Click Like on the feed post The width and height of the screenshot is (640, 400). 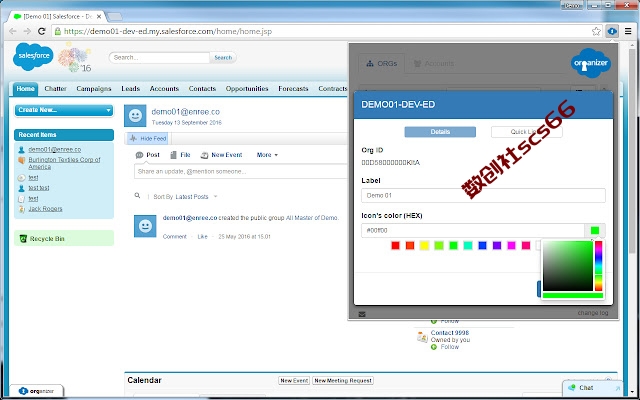pyautogui.click(x=202, y=237)
